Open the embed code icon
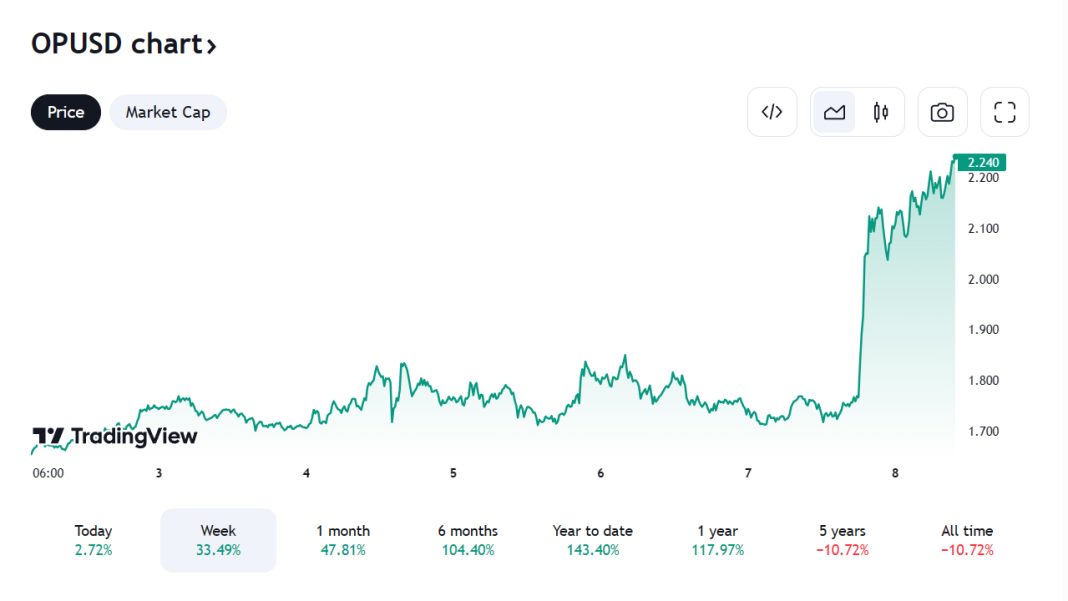 coord(772,112)
